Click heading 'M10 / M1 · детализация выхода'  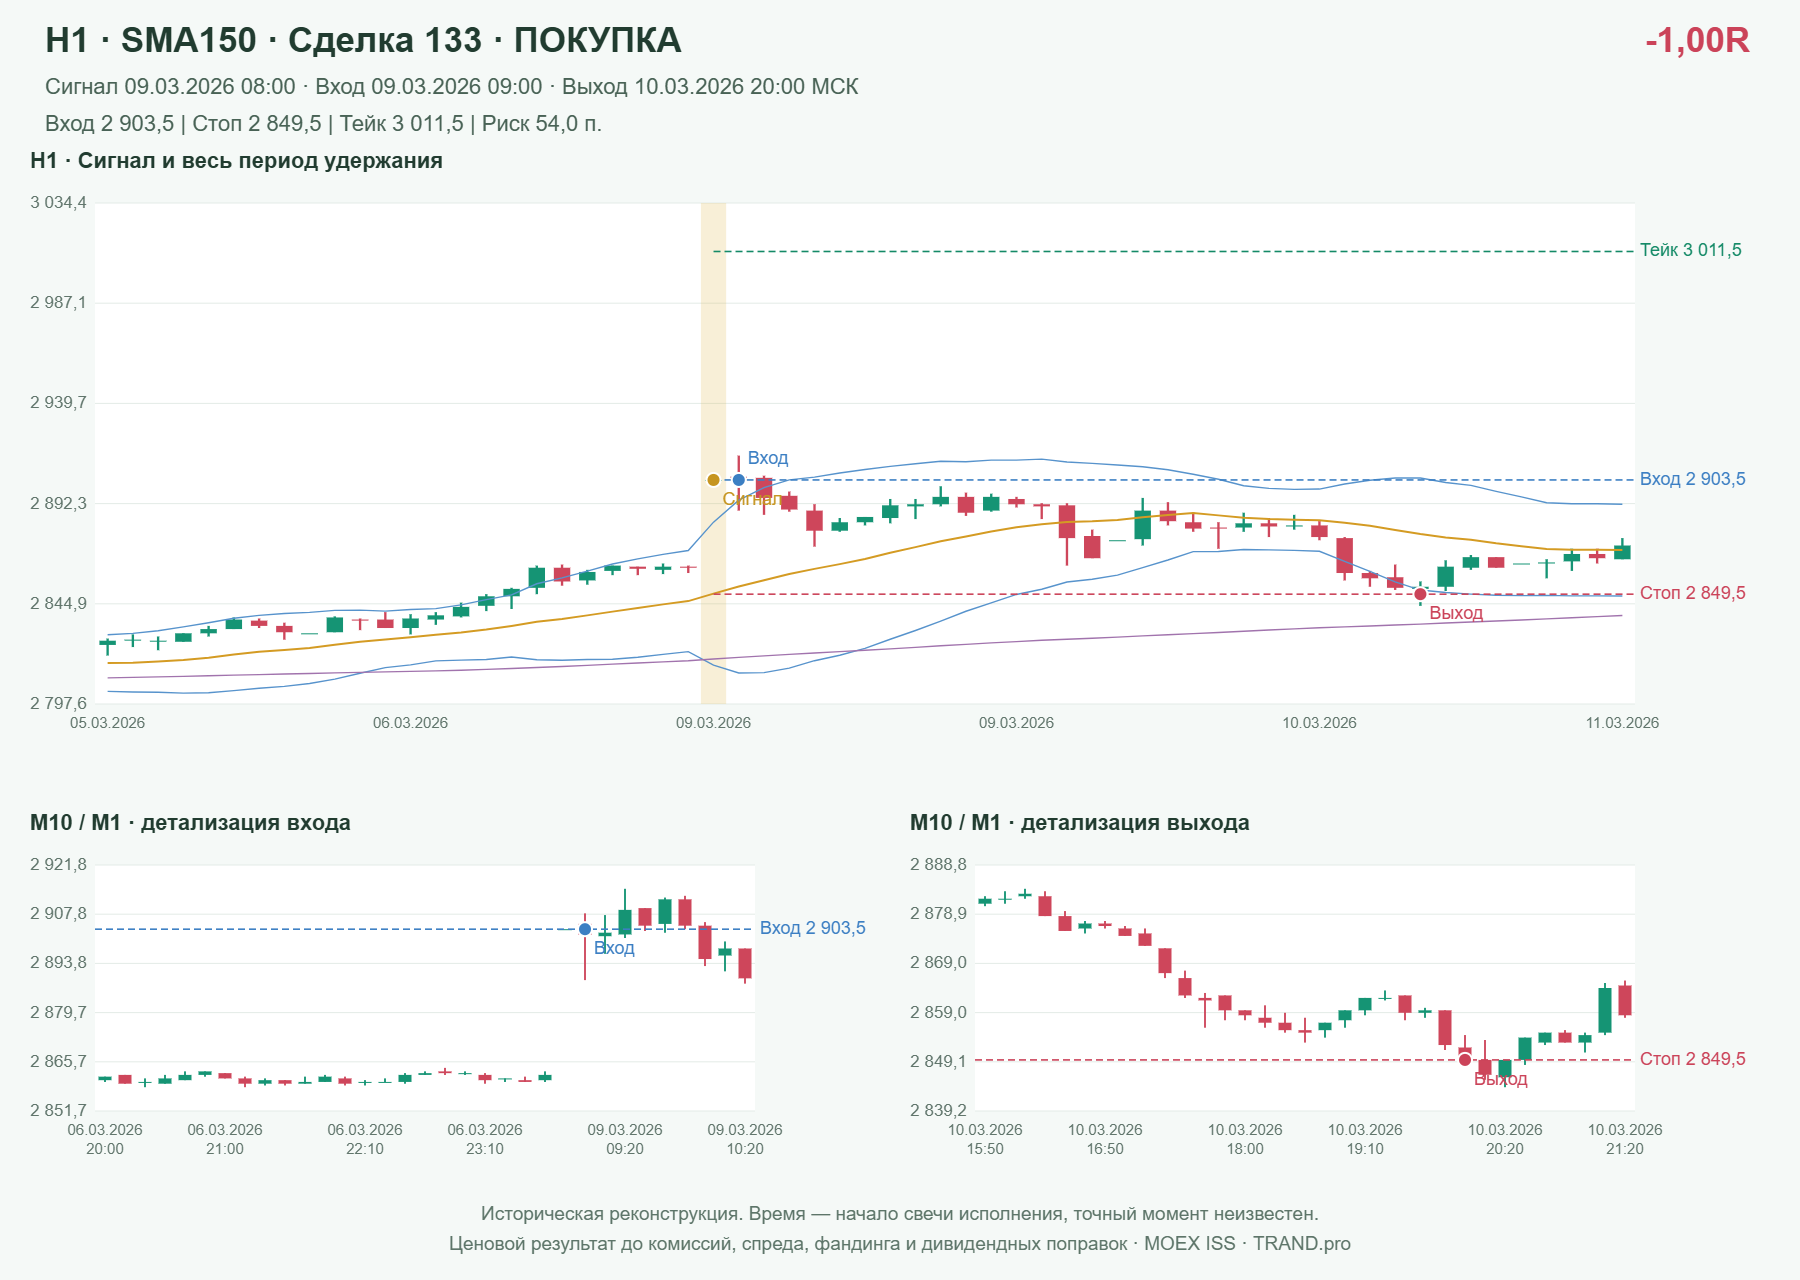[1079, 823]
